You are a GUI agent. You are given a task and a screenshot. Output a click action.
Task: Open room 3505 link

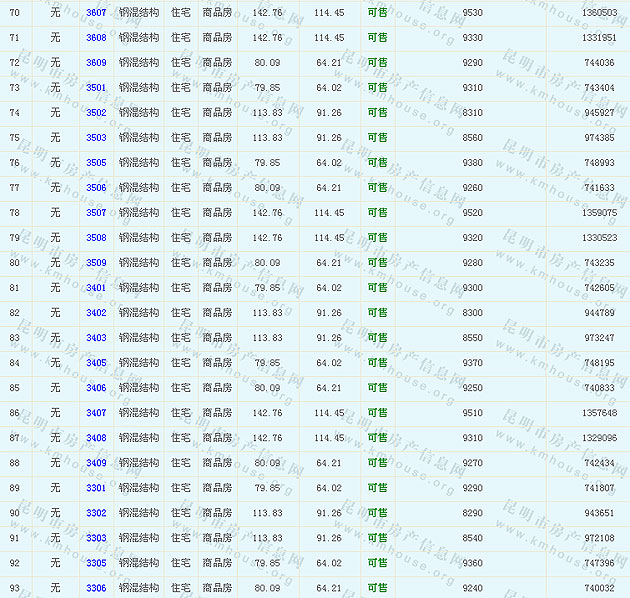tap(96, 163)
